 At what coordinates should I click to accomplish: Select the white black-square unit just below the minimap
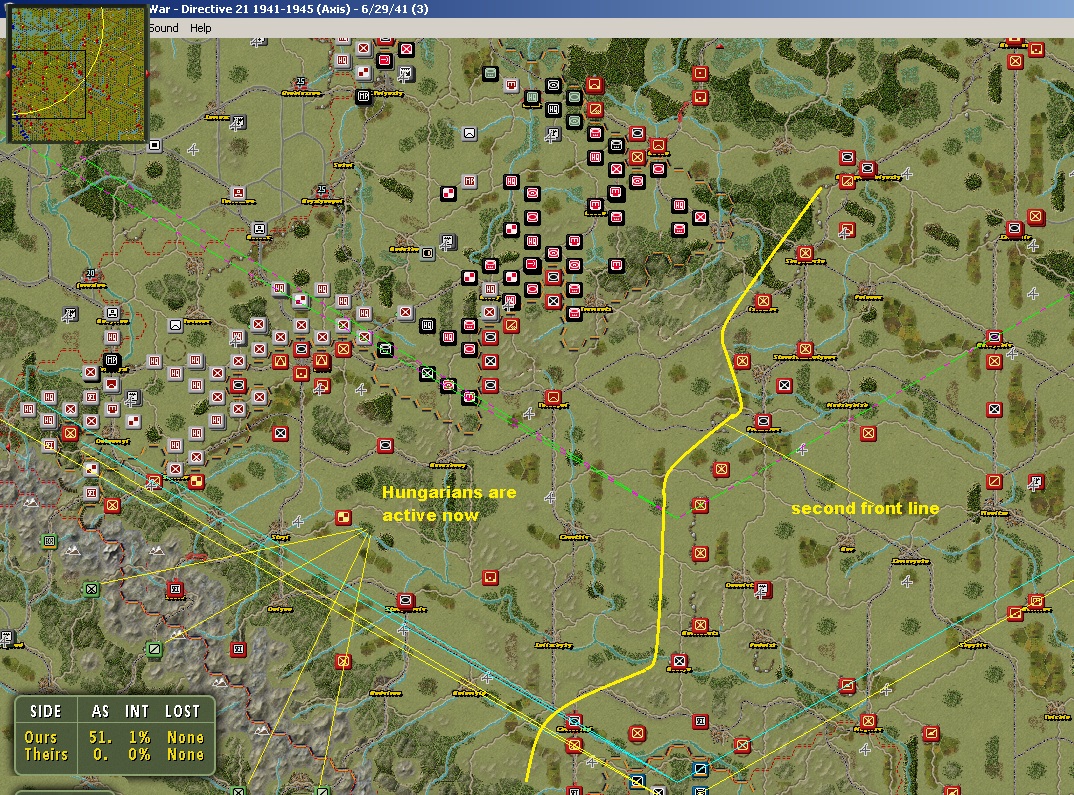(x=155, y=145)
